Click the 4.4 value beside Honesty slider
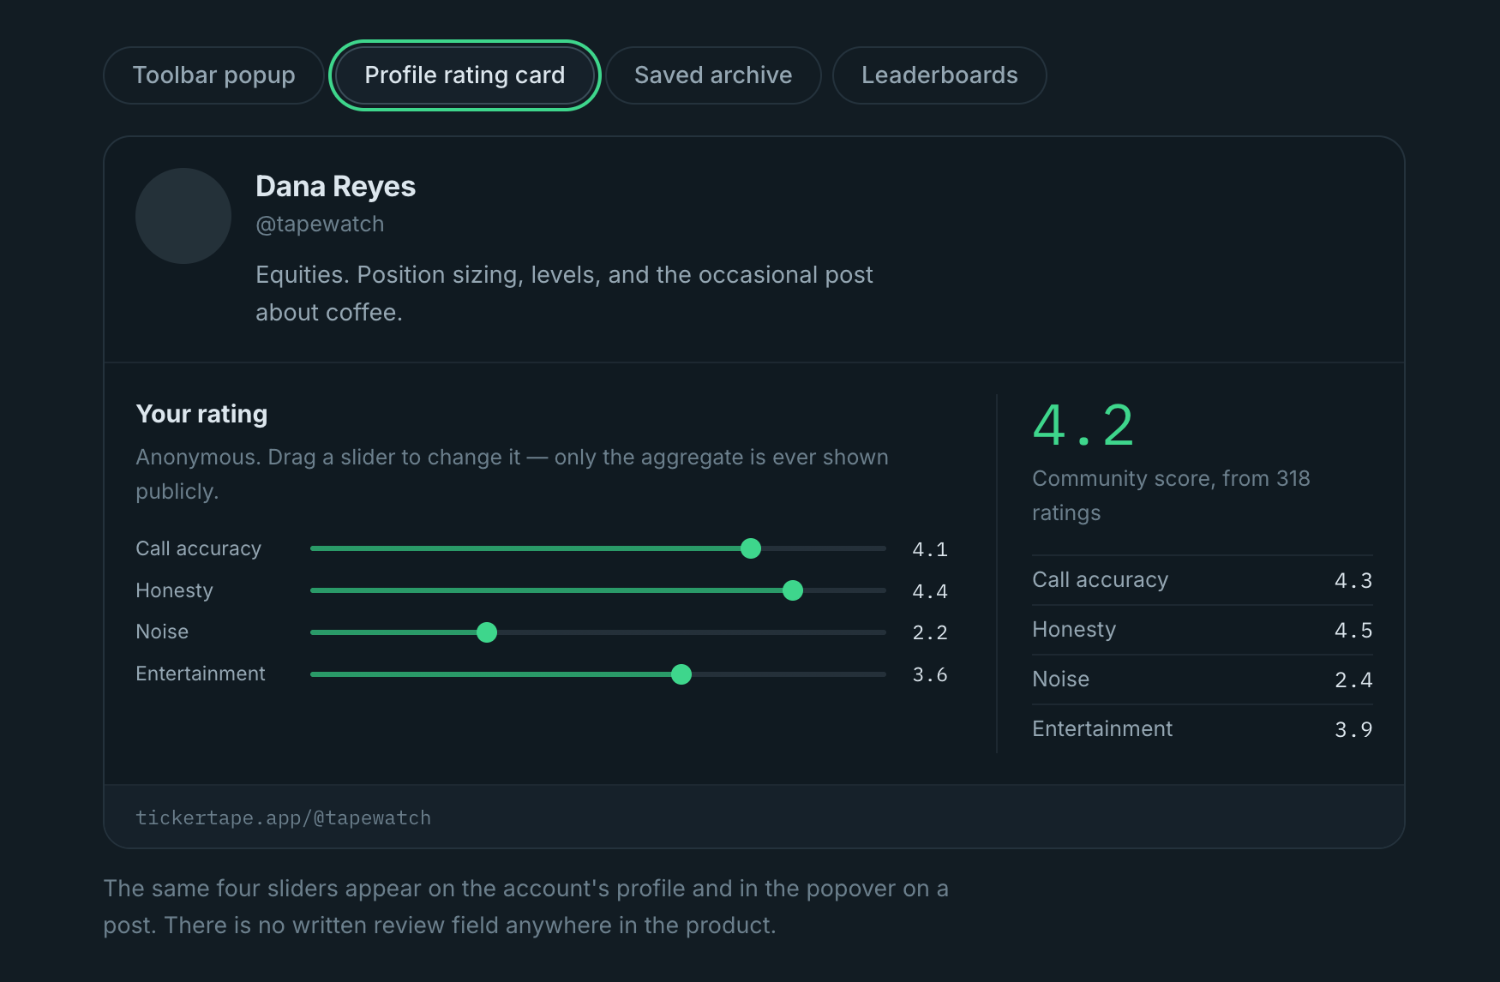 930,591
